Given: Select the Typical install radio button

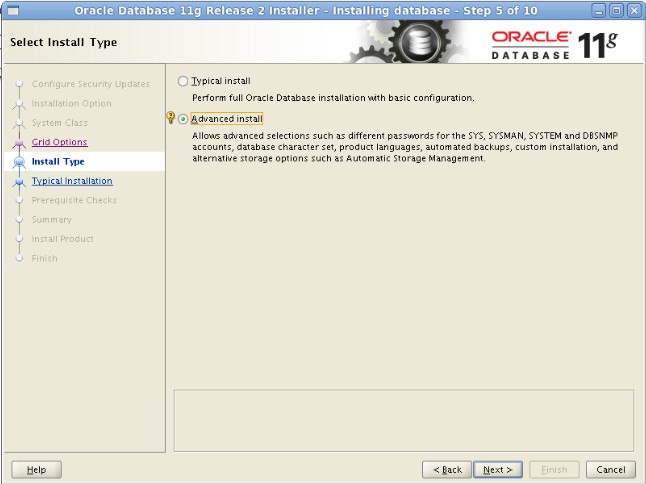Looking at the screenshot, I should (183, 81).
